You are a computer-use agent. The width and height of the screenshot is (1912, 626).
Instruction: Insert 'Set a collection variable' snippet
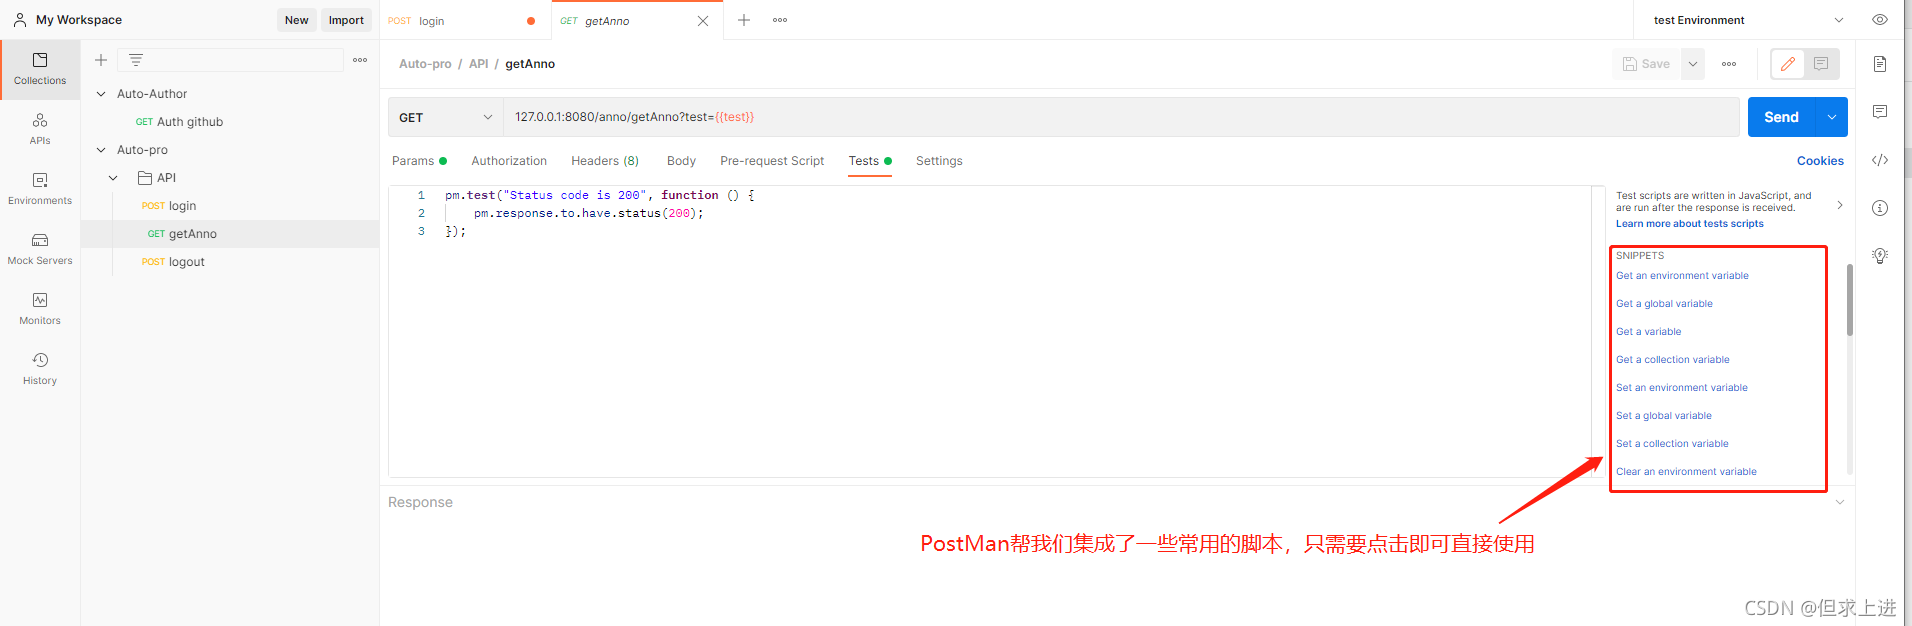(x=1672, y=444)
